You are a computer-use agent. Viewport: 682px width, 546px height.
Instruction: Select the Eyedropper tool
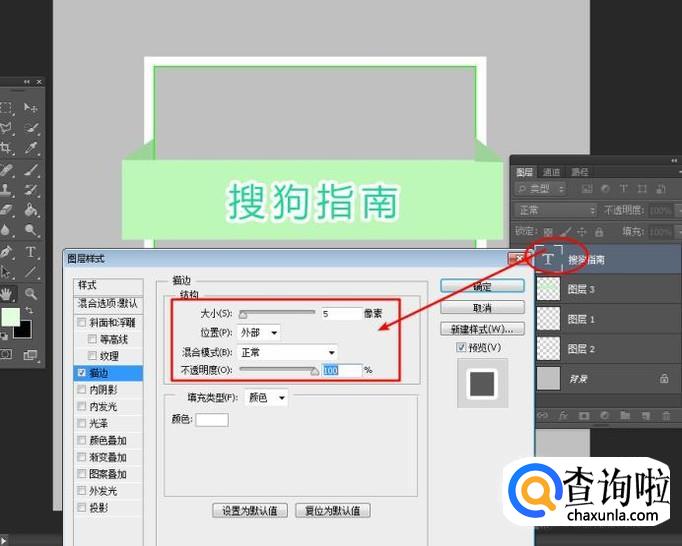(30, 148)
